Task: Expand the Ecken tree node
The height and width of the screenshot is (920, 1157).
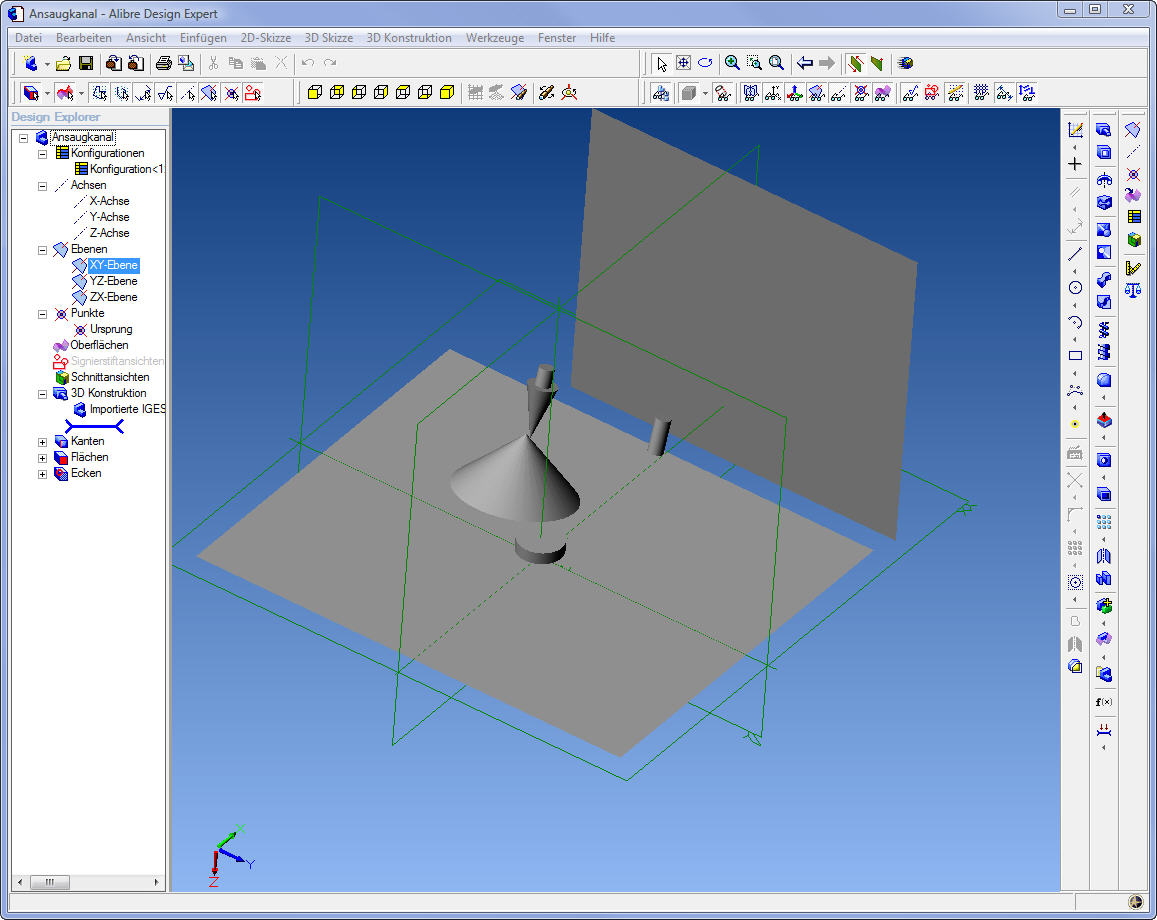Action: [43, 474]
